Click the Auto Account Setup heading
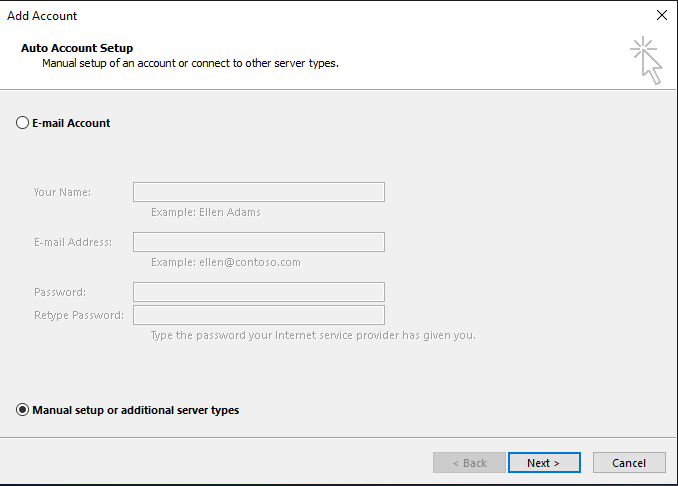The height and width of the screenshot is (486, 678). (x=77, y=48)
